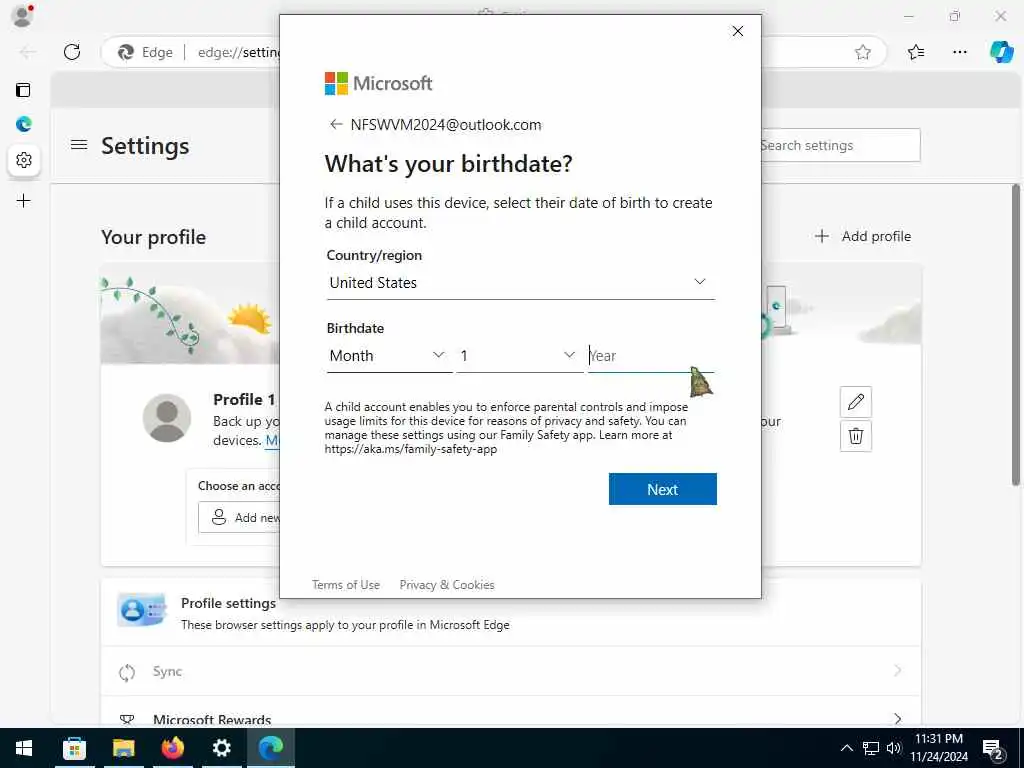
Task: Launch Firefox from taskbar
Action: tap(172, 748)
